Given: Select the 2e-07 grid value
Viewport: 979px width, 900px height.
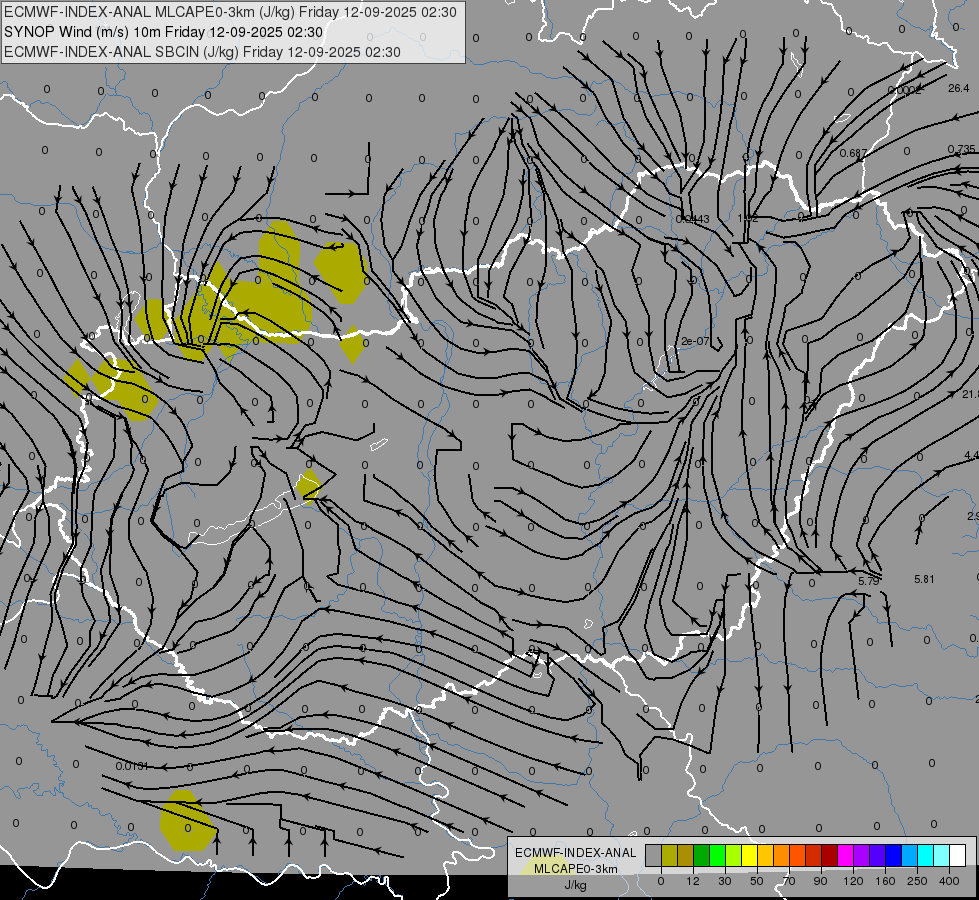Looking at the screenshot, I should (695, 341).
